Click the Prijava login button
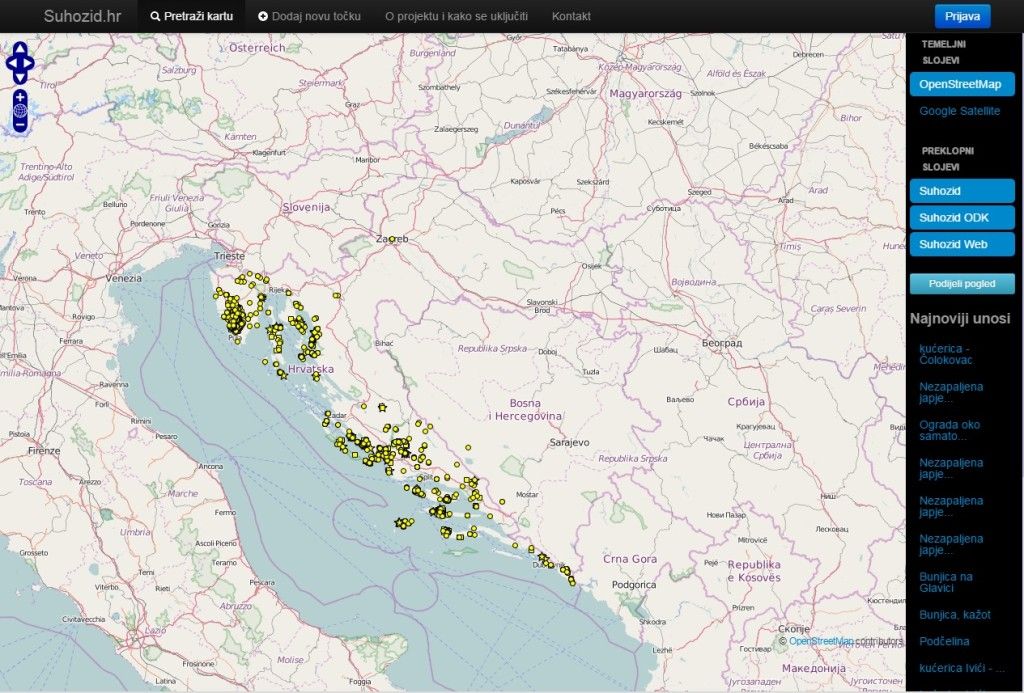Image resolution: width=1024 pixels, height=693 pixels. [x=962, y=16]
